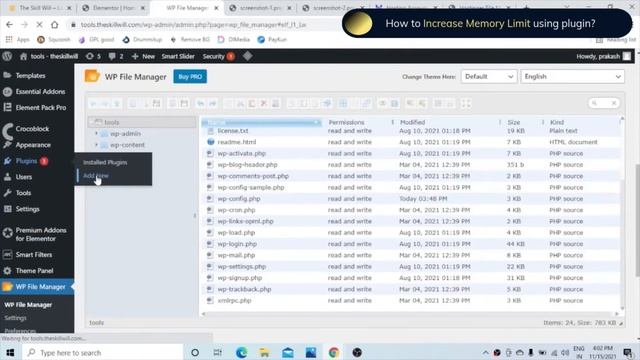
Task: Open File Explorer from taskbar
Action: tap(264, 353)
